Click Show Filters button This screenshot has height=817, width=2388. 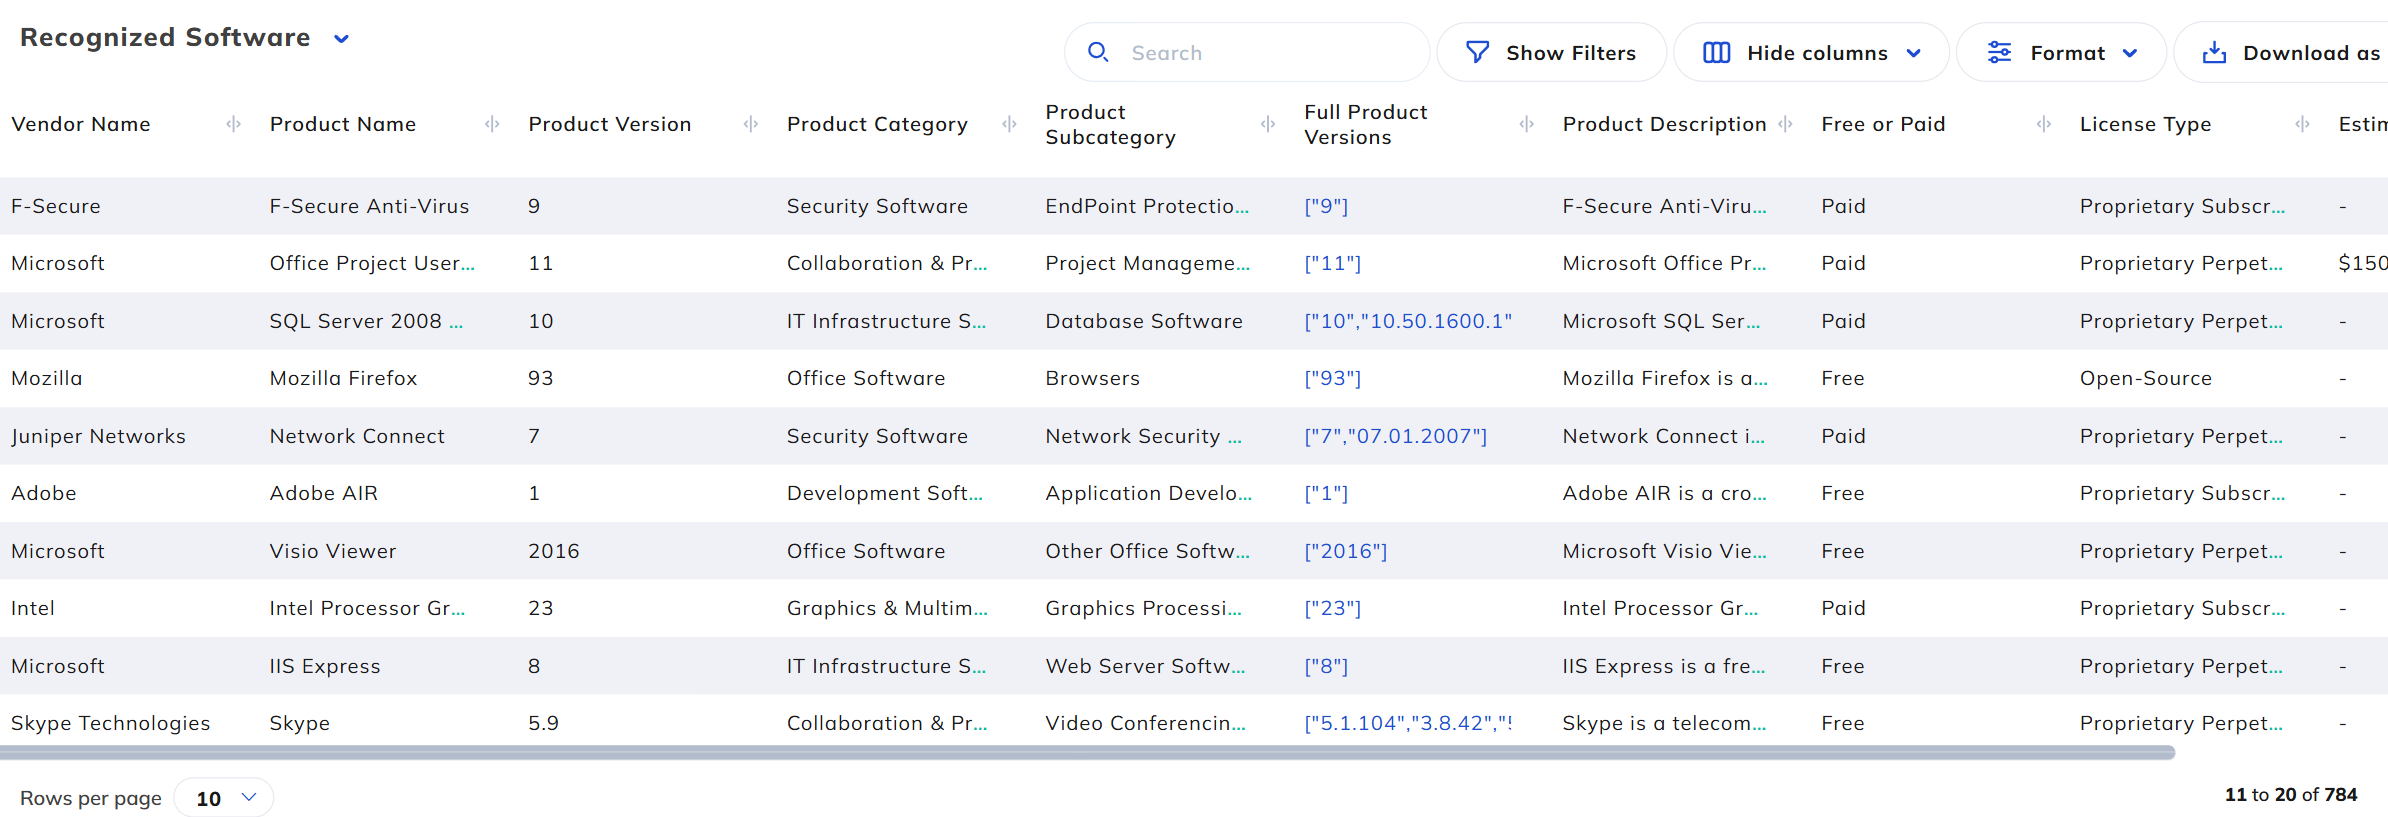pyautogui.click(x=1551, y=52)
